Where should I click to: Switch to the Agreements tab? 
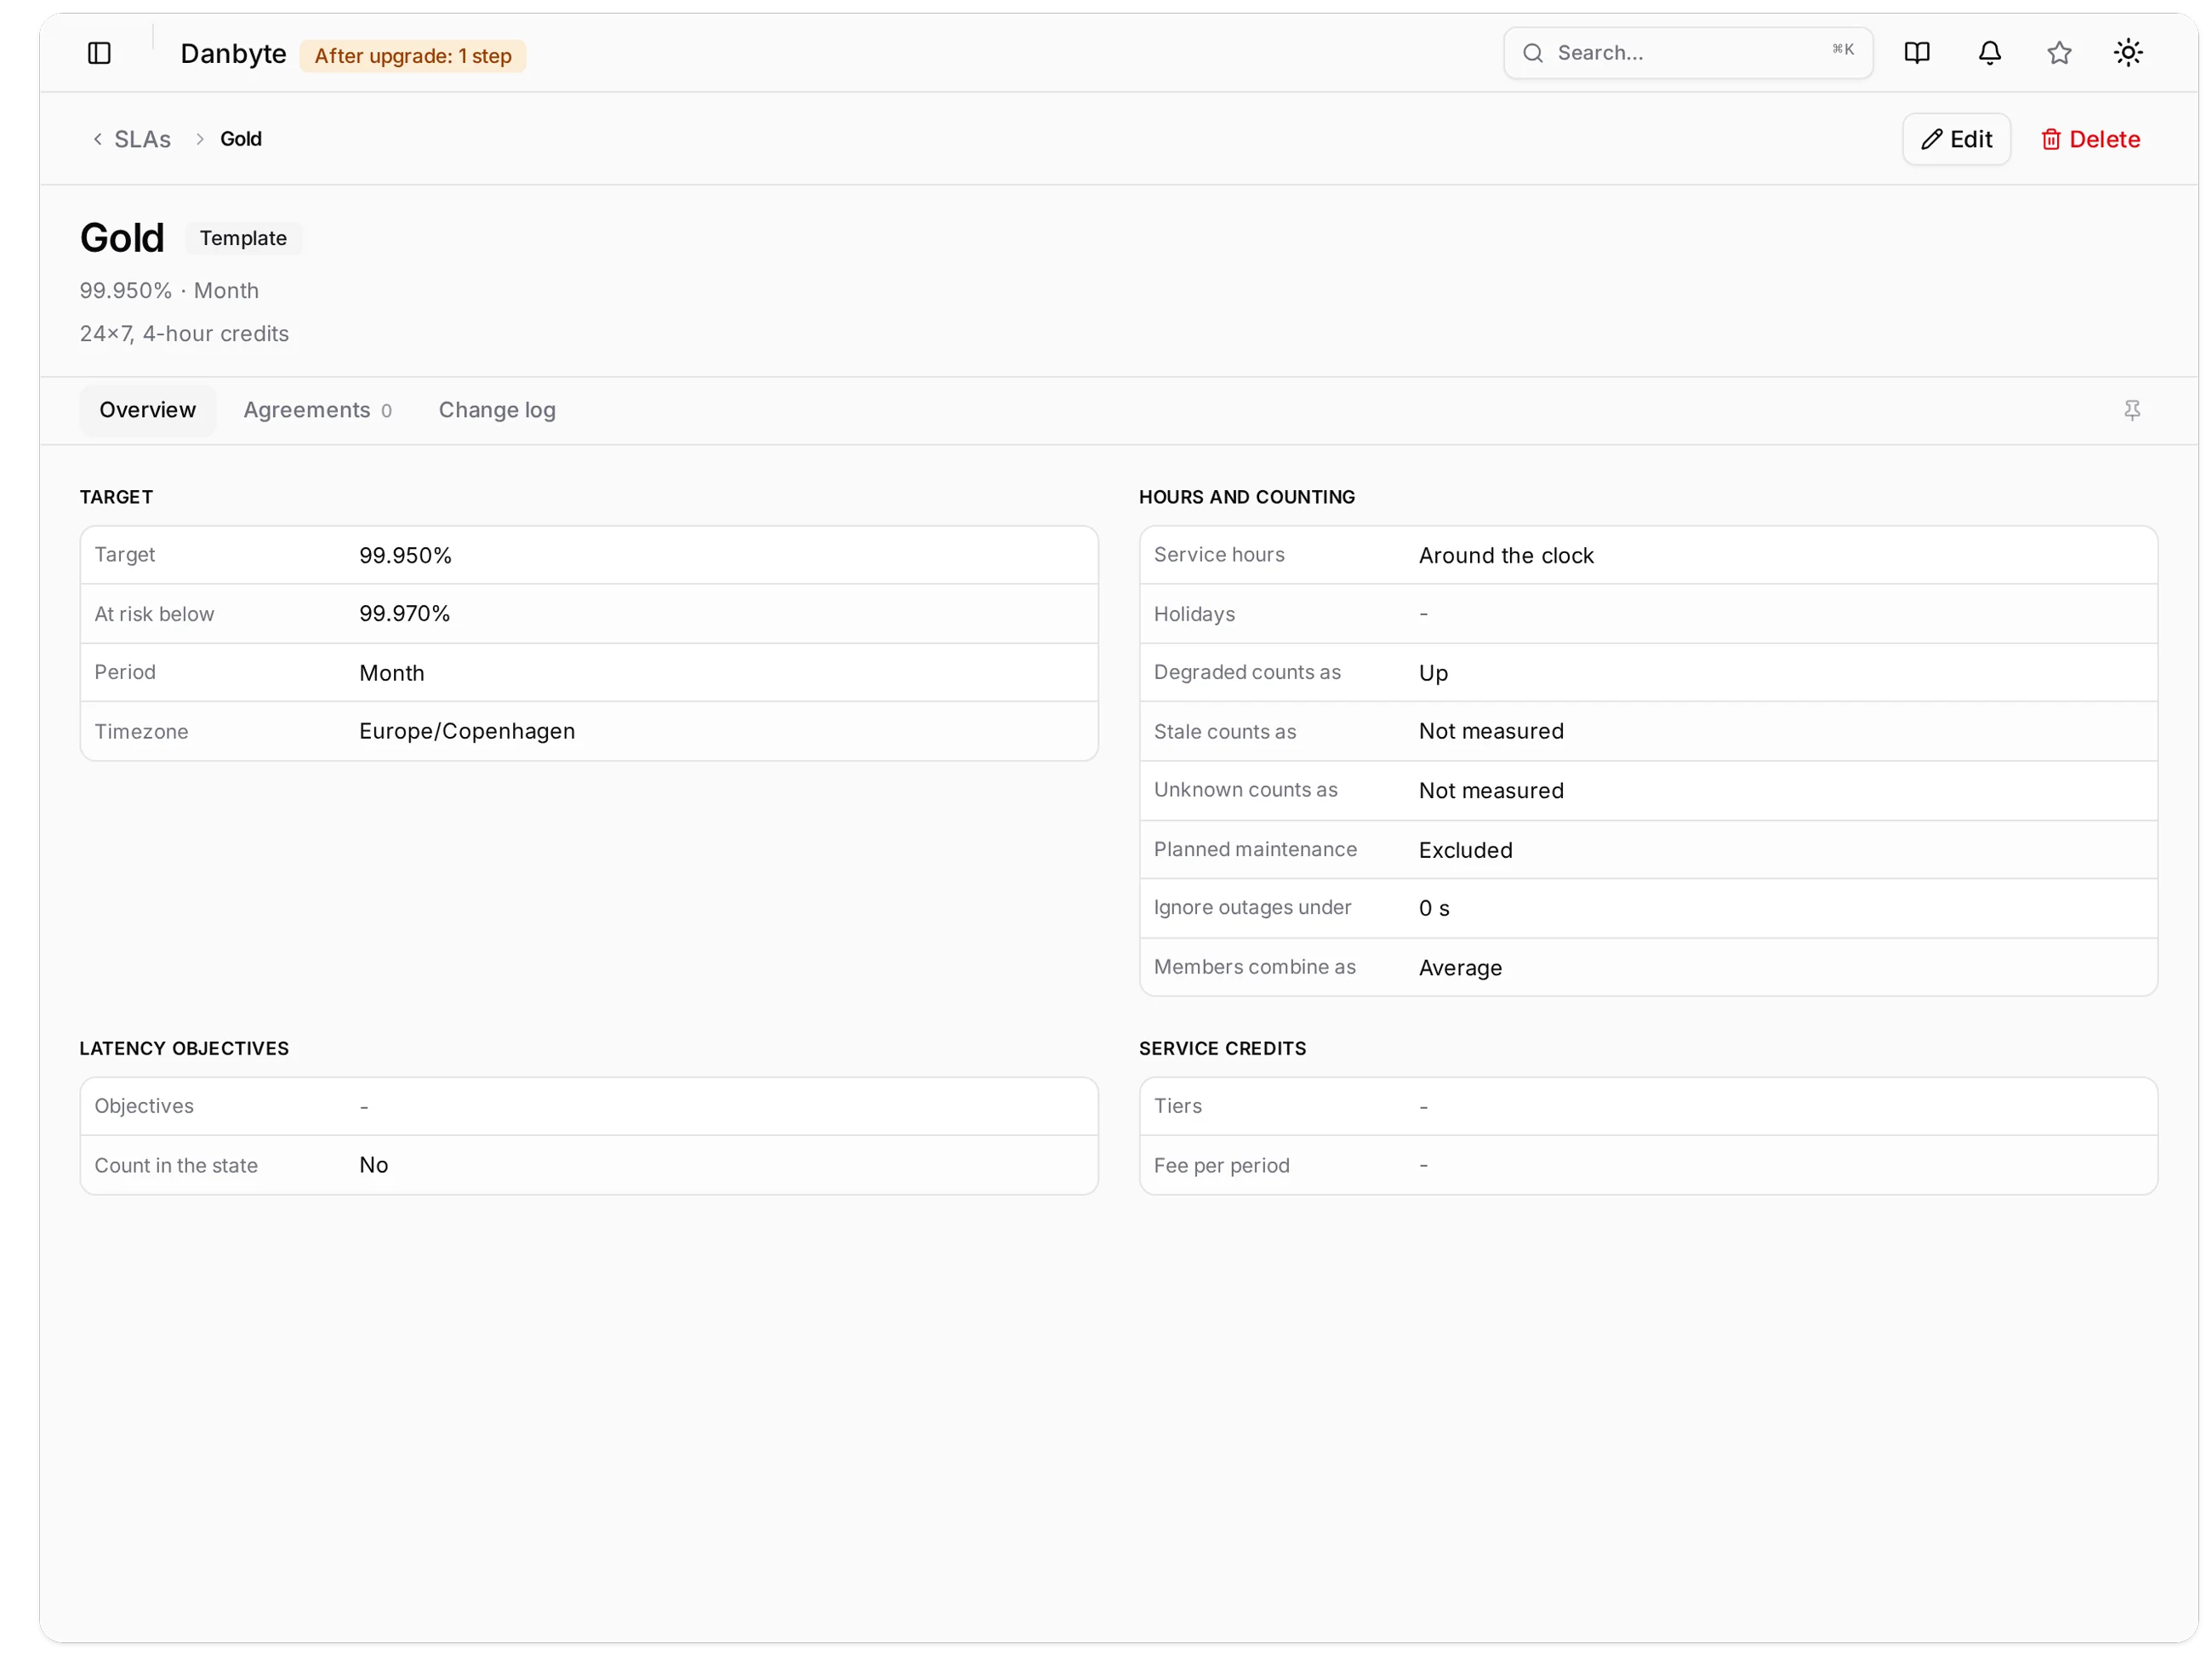[x=317, y=410]
